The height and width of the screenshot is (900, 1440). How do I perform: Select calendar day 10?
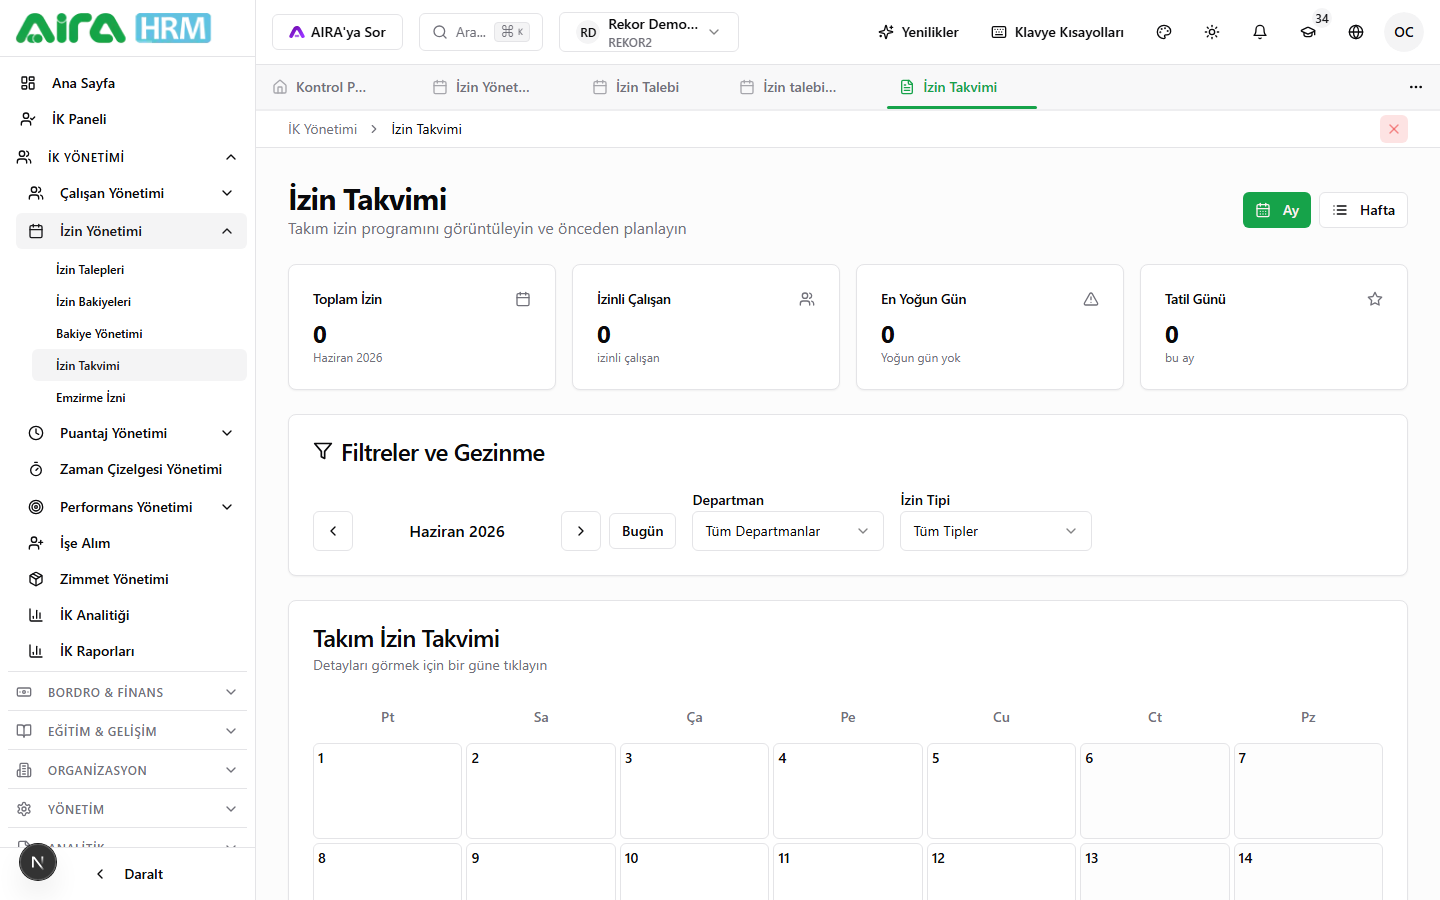tap(695, 871)
